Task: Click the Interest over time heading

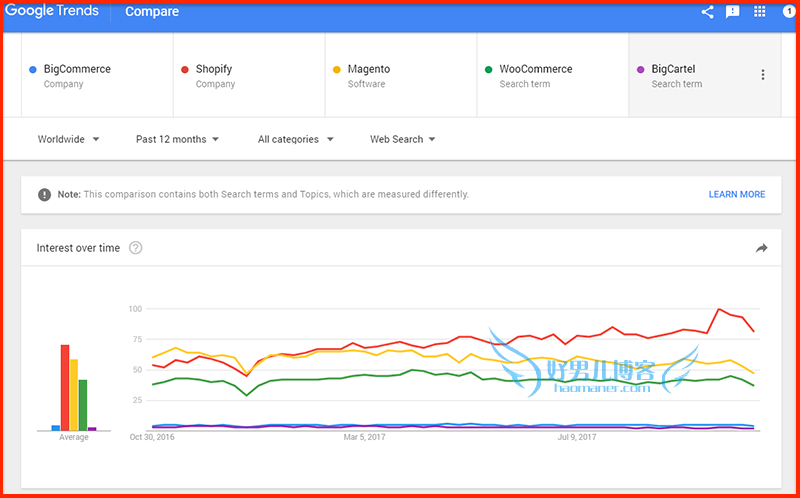Action: [x=78, y=248]
